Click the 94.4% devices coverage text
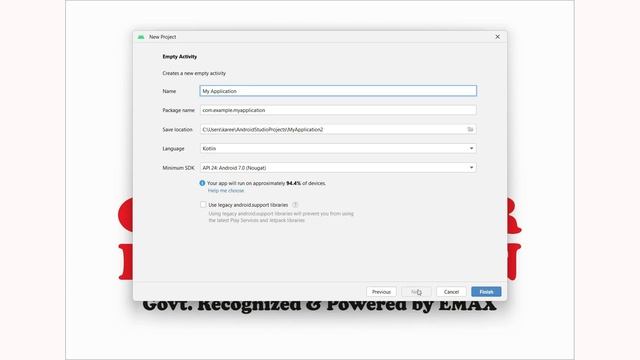 pyautogui.click(x=267, y=183)
